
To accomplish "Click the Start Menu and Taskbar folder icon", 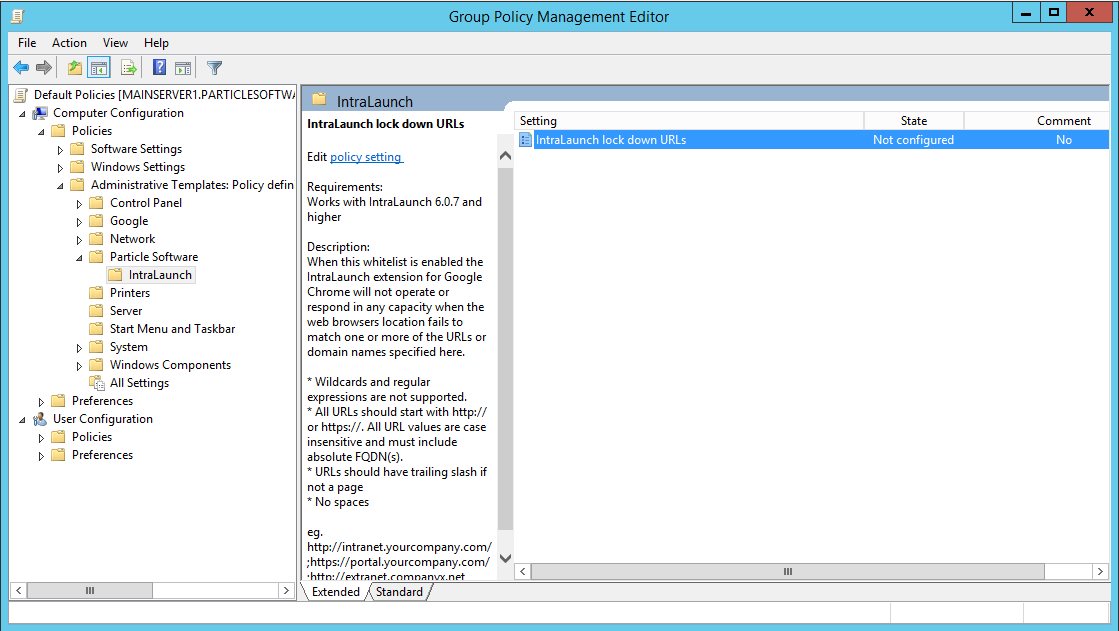I will (96, 328).
